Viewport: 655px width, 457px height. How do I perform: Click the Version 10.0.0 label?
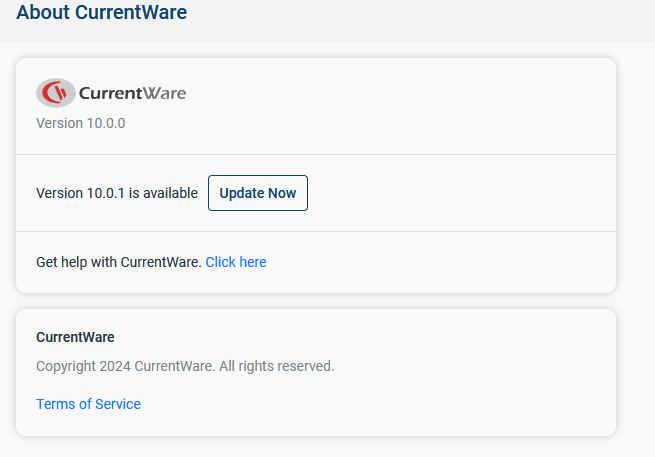point(81,123)
